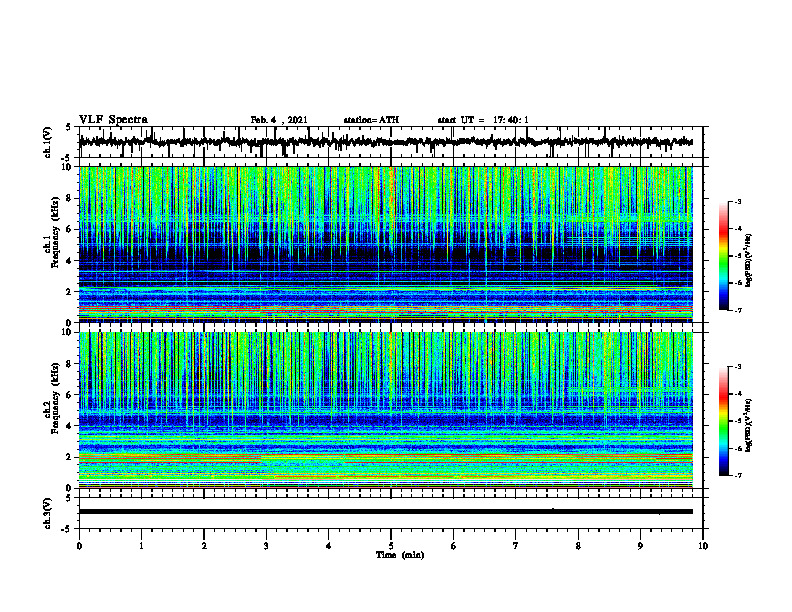
Task: Click the ch.2 color scale log(PSD) unit label
Action: point(749,426)
